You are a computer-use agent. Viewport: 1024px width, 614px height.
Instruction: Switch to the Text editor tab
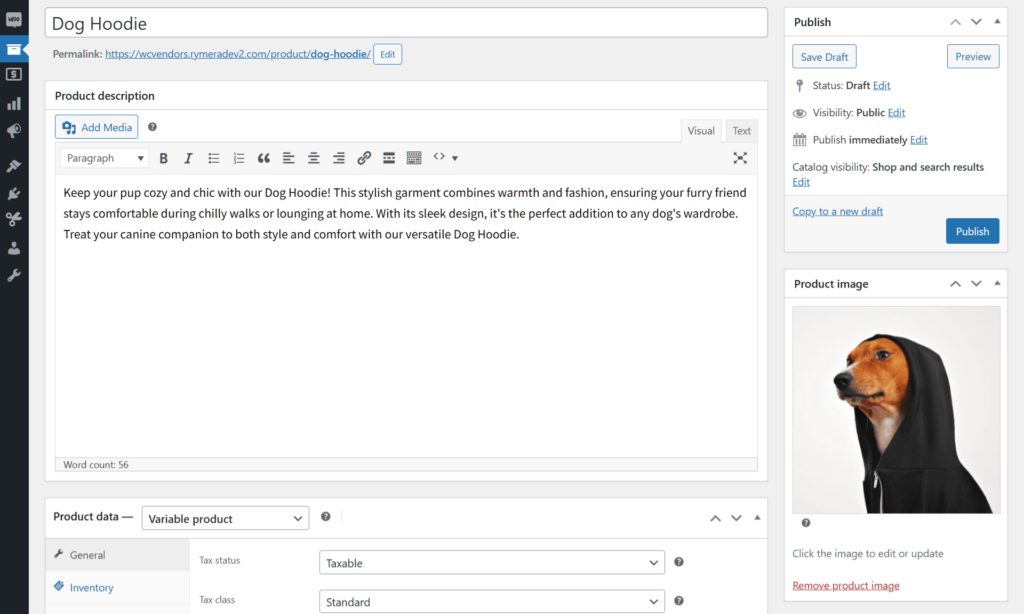[741, 131]
